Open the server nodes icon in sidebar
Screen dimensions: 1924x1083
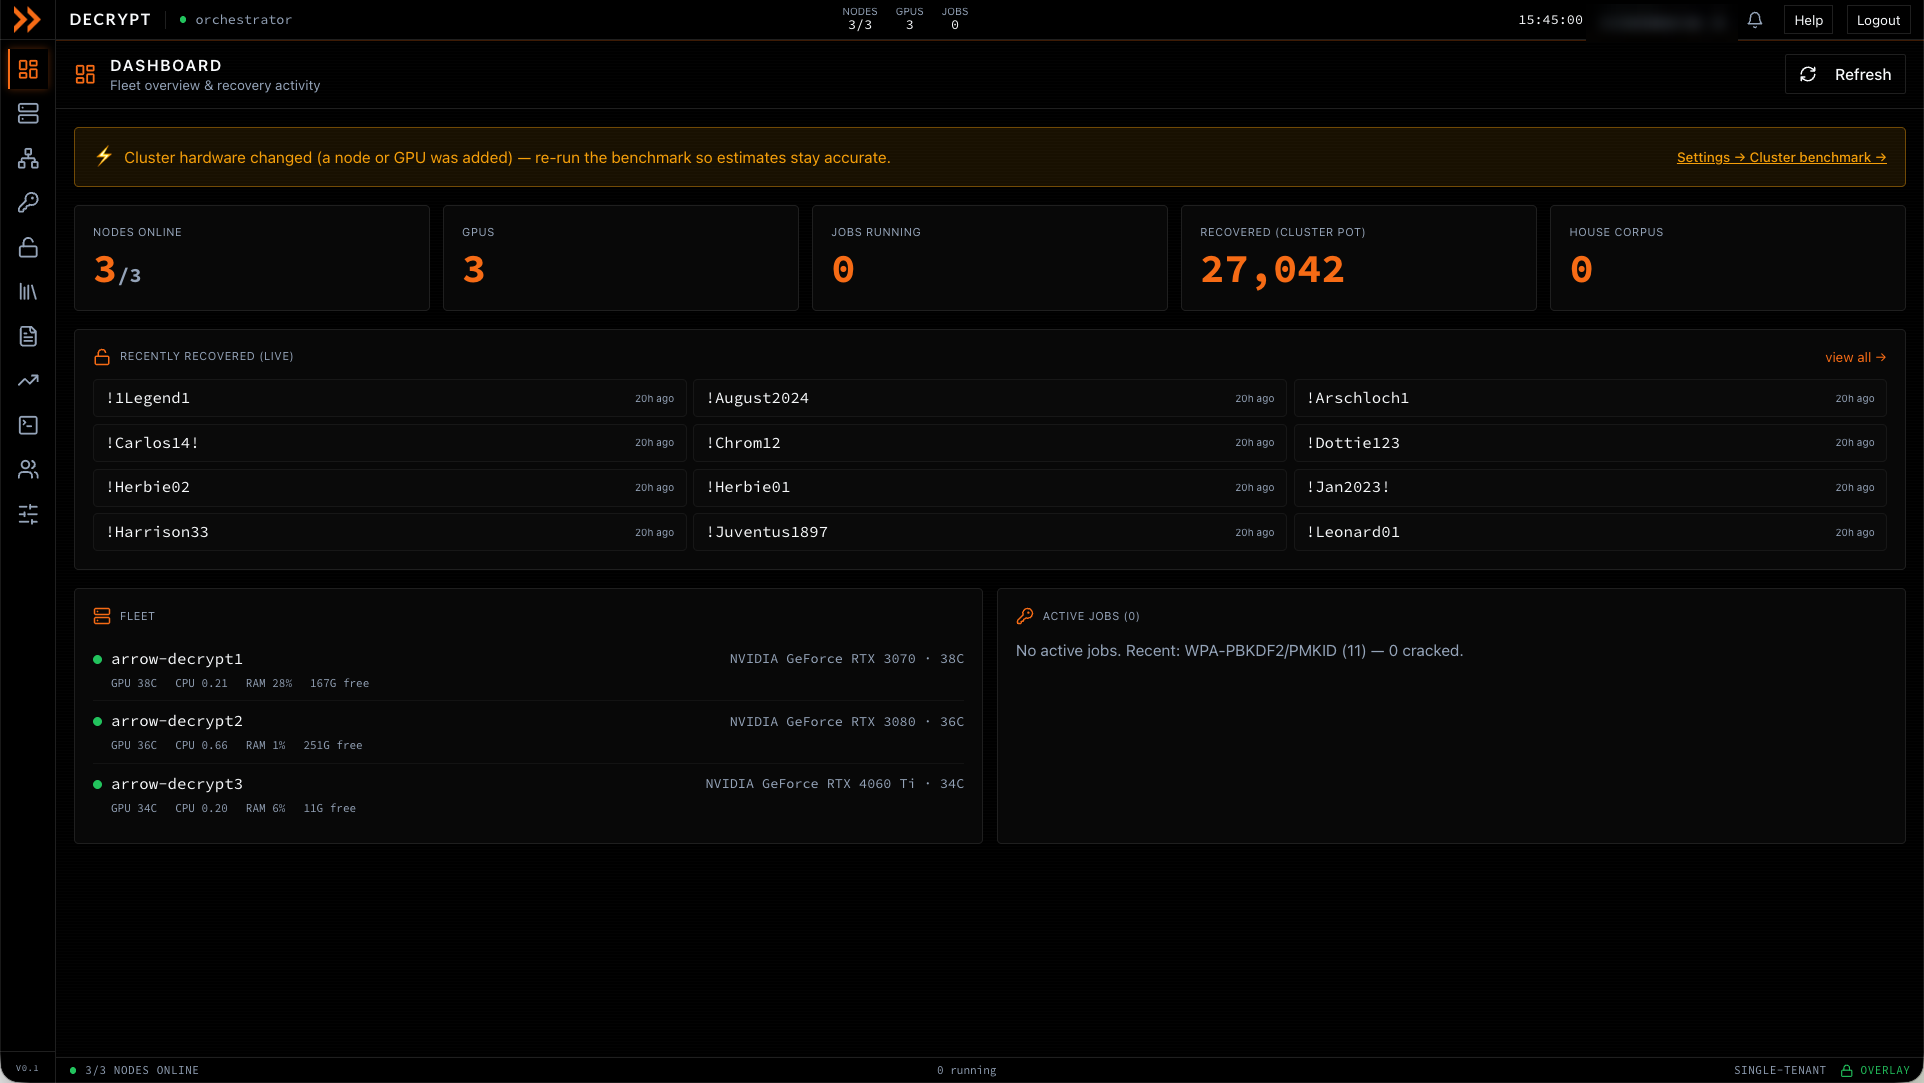point(28,114)
